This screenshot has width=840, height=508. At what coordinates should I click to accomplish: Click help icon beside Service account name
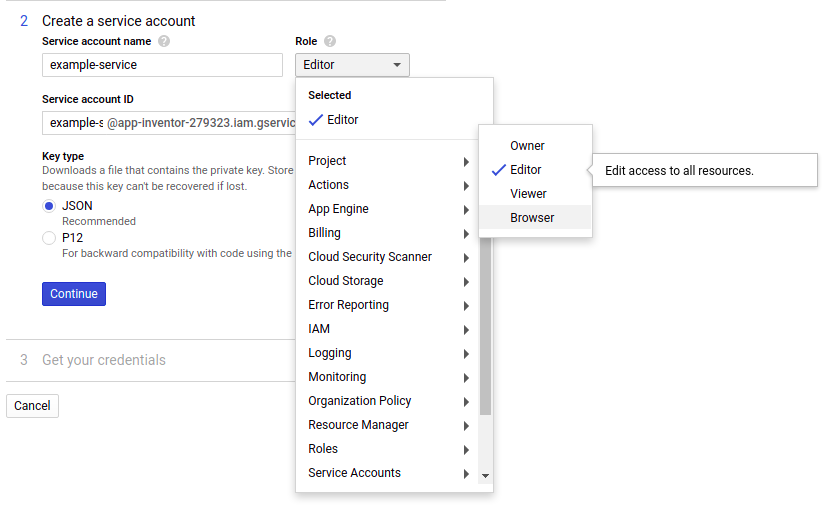coord(164,42)
